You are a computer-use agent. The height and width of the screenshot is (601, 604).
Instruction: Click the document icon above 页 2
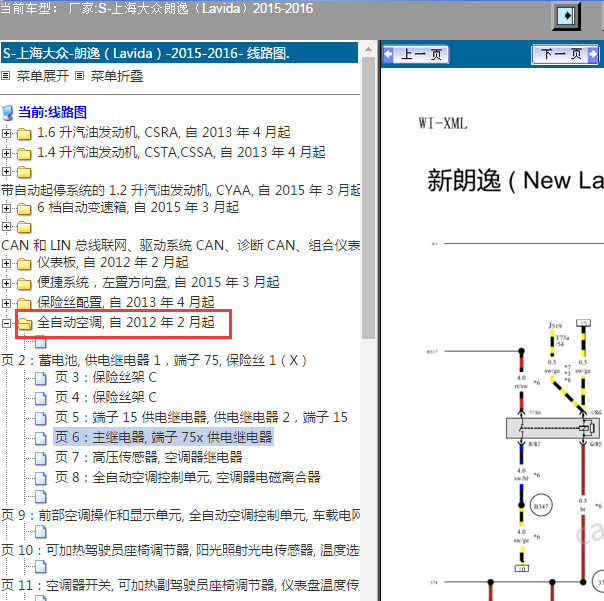(x=40, y=342)
